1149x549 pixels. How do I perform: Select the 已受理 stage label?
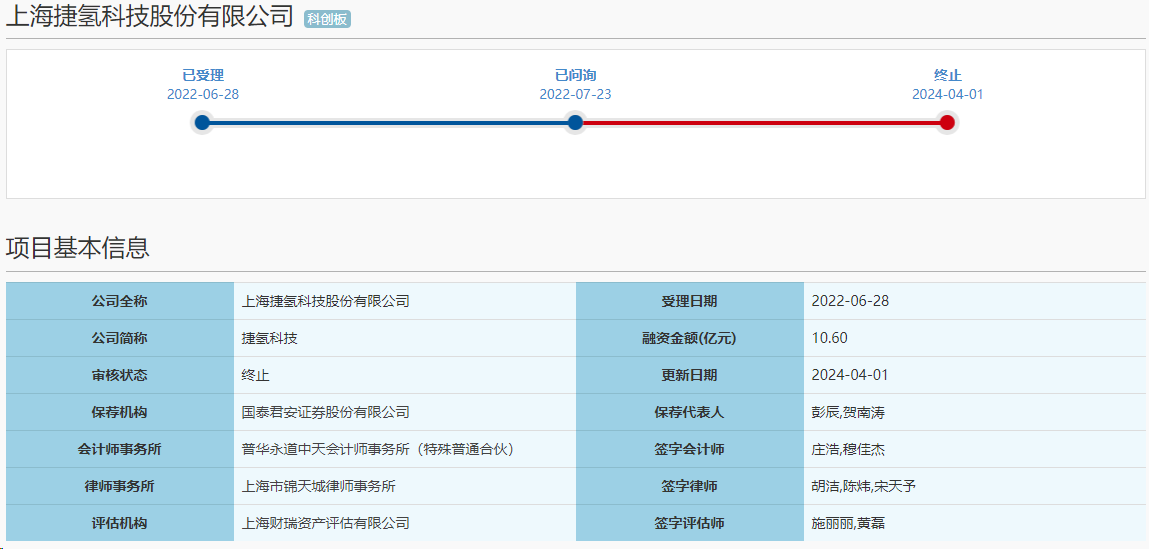(x=203, y=75)
